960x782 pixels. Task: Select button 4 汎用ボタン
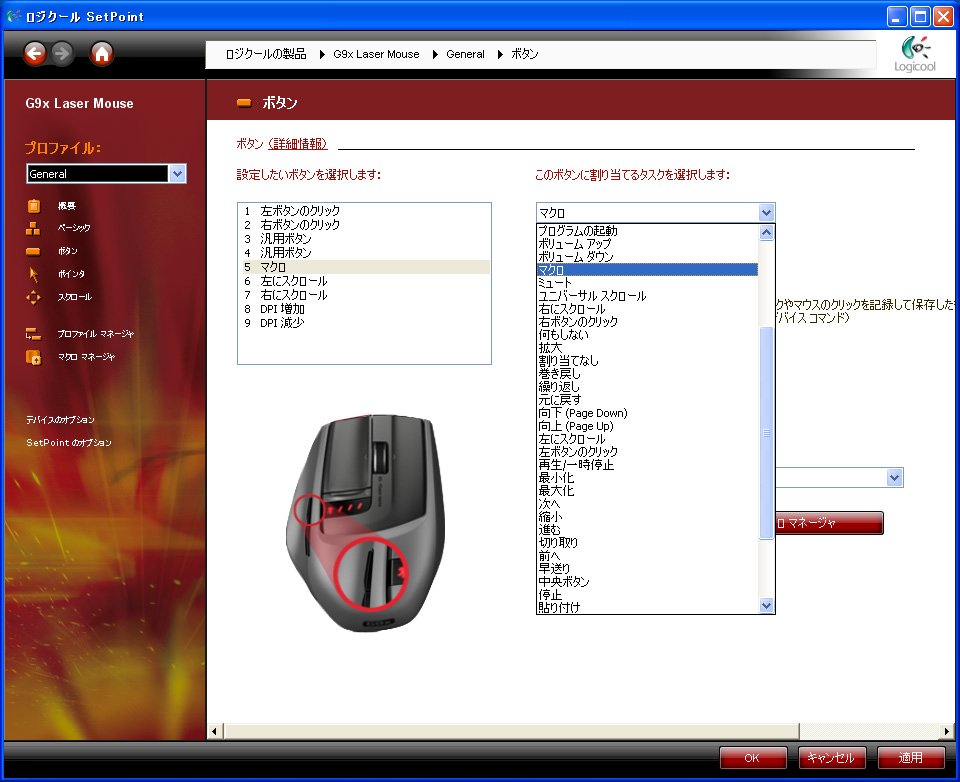365,253
